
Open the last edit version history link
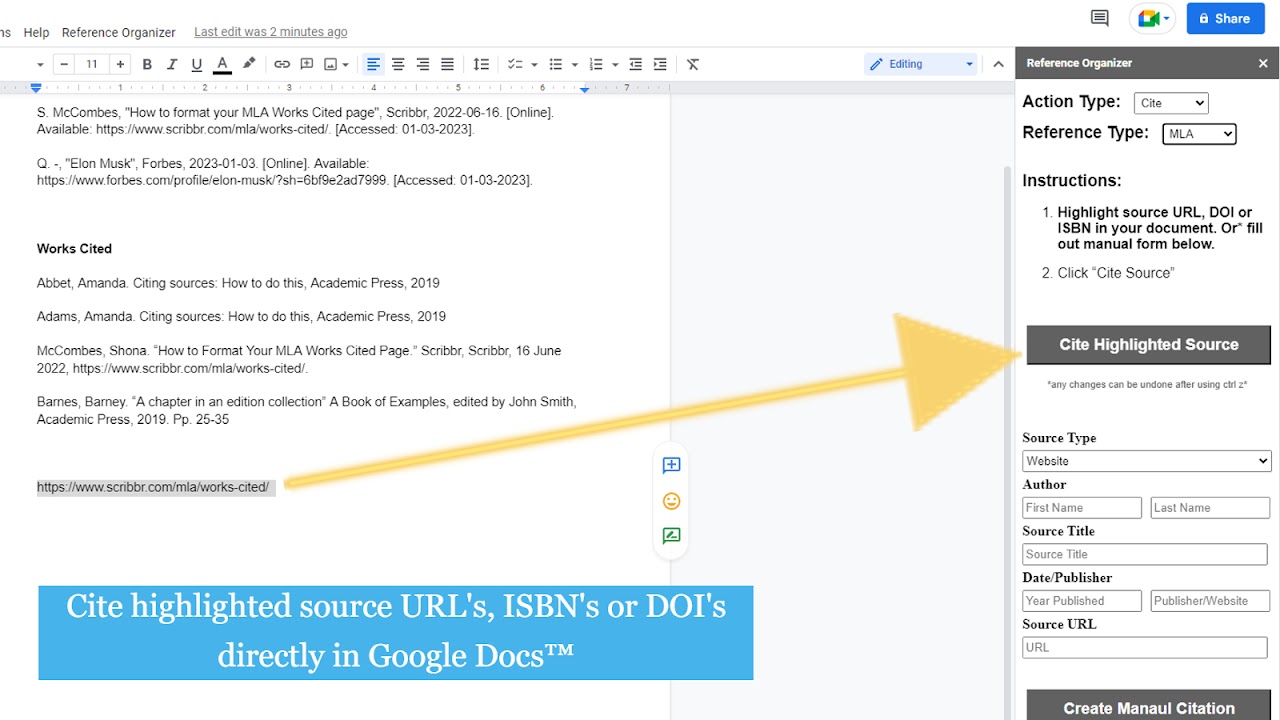click(x=271, y=32)
